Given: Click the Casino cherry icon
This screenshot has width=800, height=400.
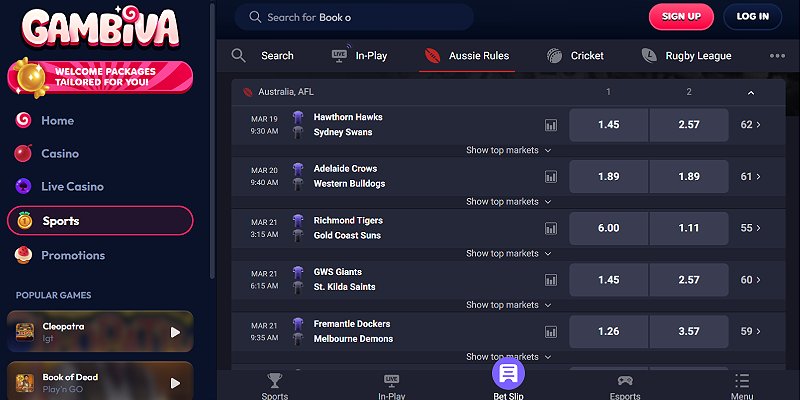Looking at the screenshot, I should pos(23,153).
